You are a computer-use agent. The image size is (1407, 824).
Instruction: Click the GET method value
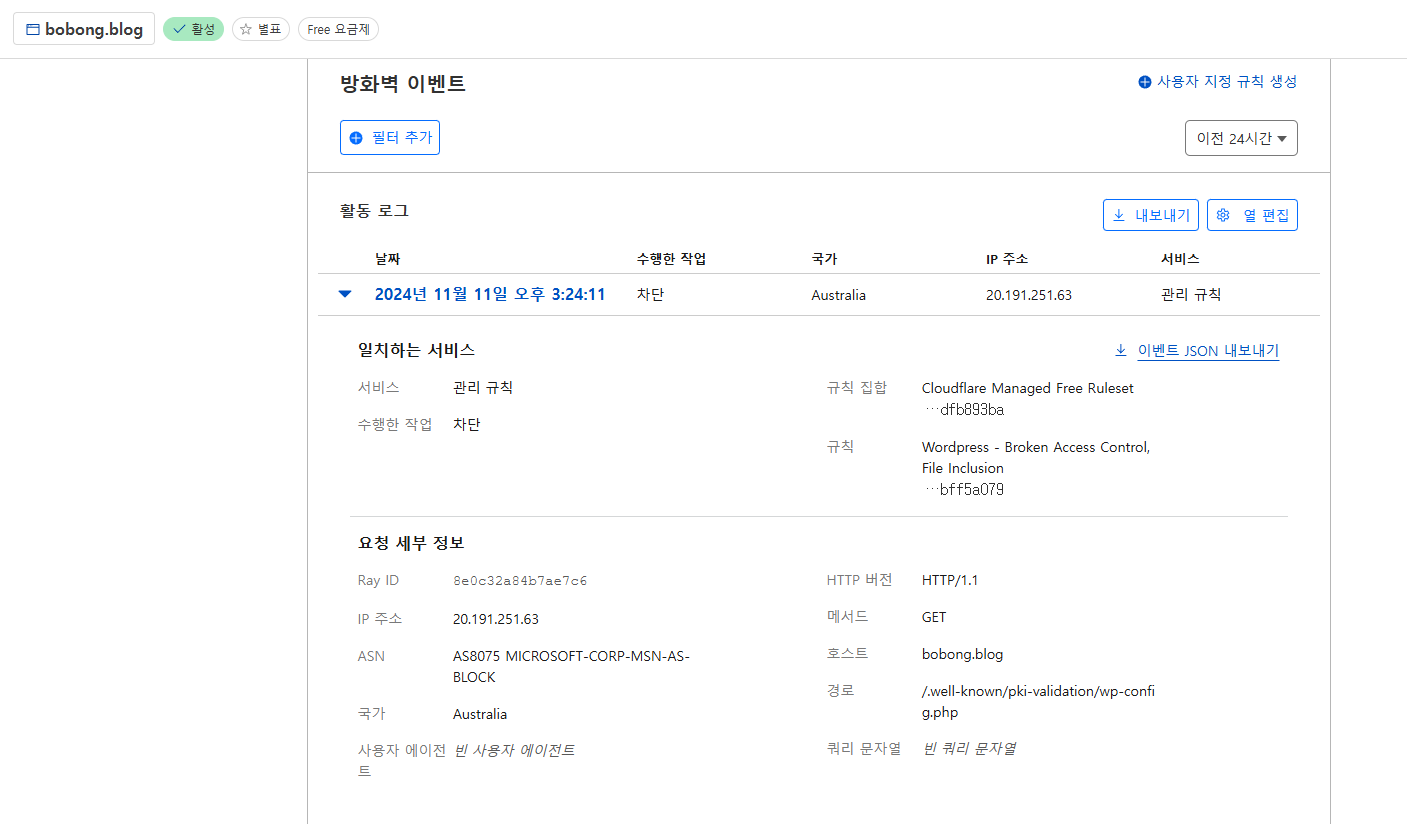(934, 617)
